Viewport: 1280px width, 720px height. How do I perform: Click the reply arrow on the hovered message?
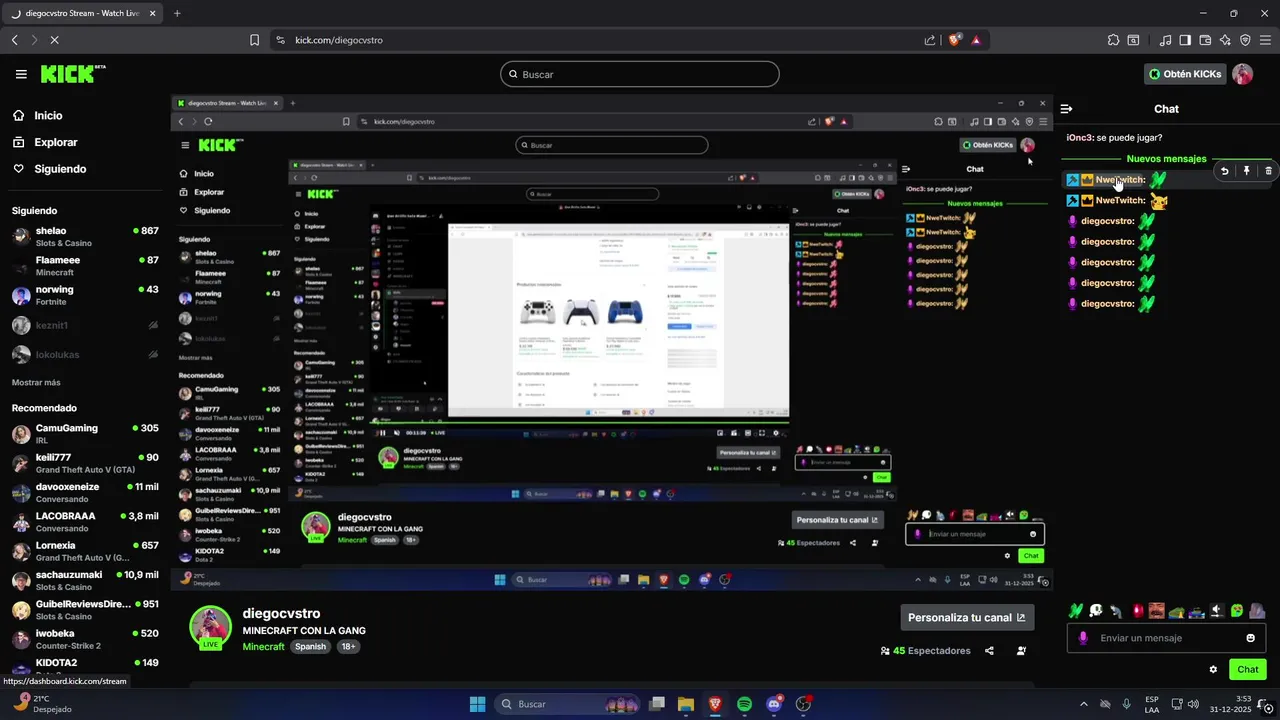[1224, 171]
